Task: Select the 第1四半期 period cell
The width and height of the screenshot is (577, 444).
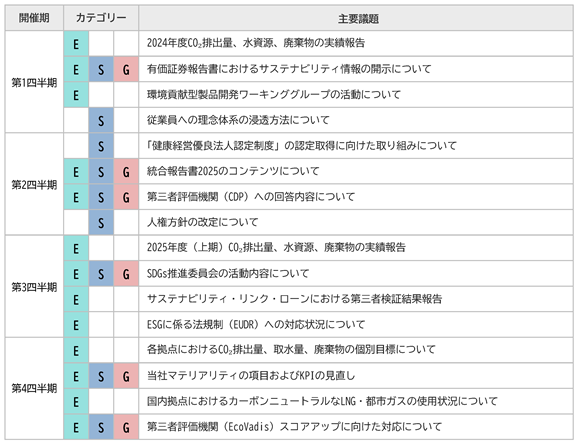Action: (x=34, y=82)
